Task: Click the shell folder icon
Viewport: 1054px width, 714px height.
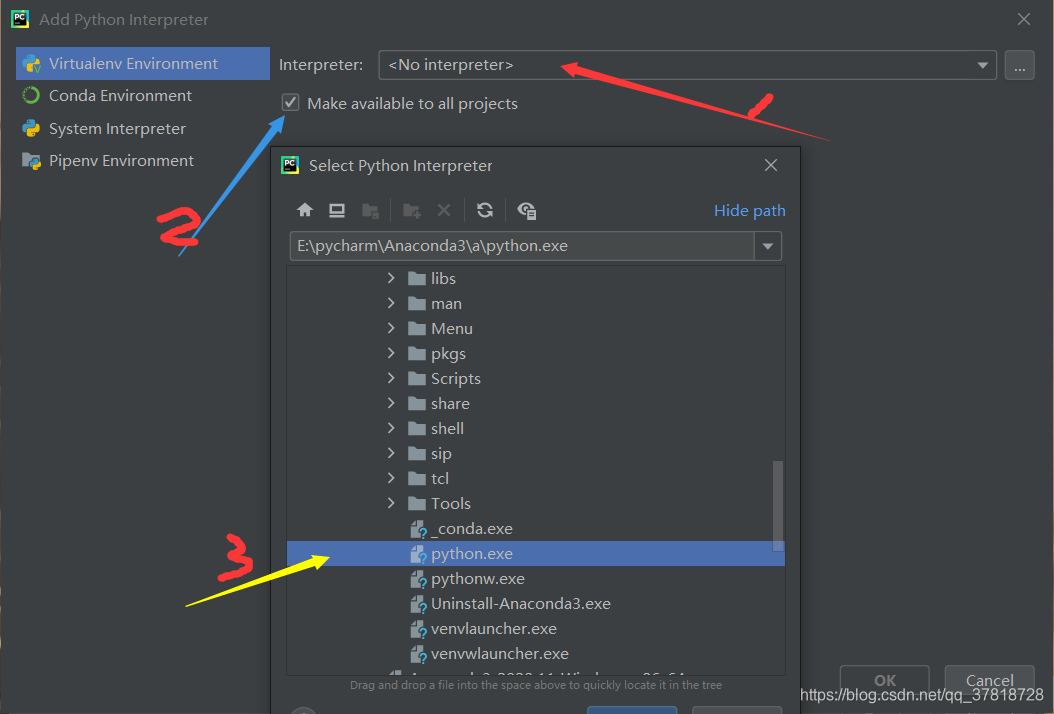Action: coord(417,428)
